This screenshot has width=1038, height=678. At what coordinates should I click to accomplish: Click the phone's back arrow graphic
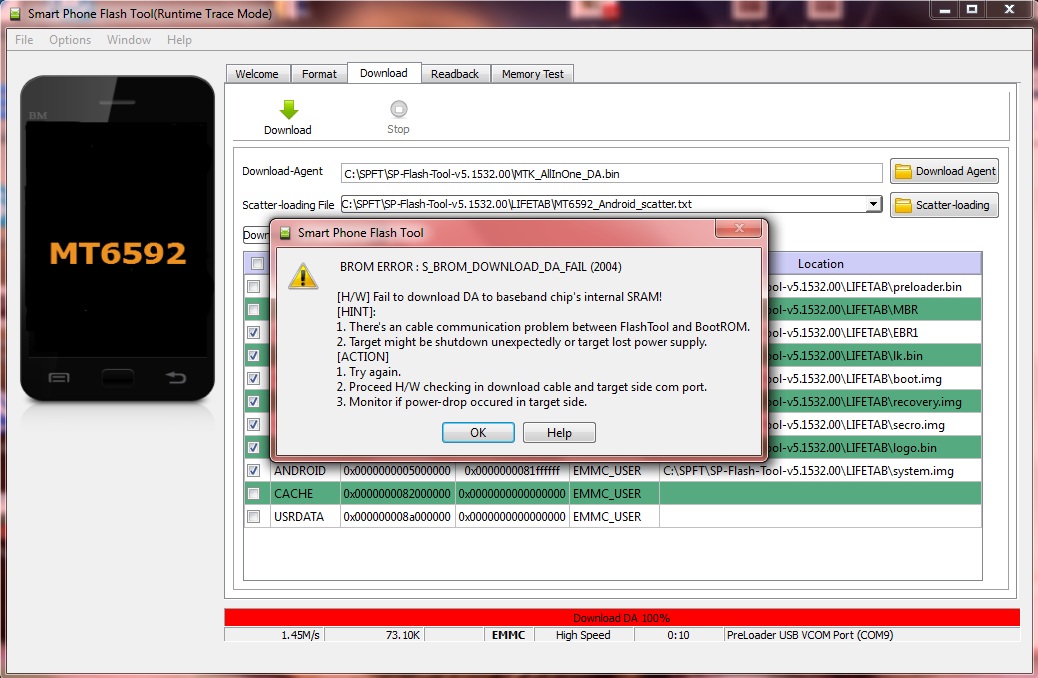coord(176,377)
